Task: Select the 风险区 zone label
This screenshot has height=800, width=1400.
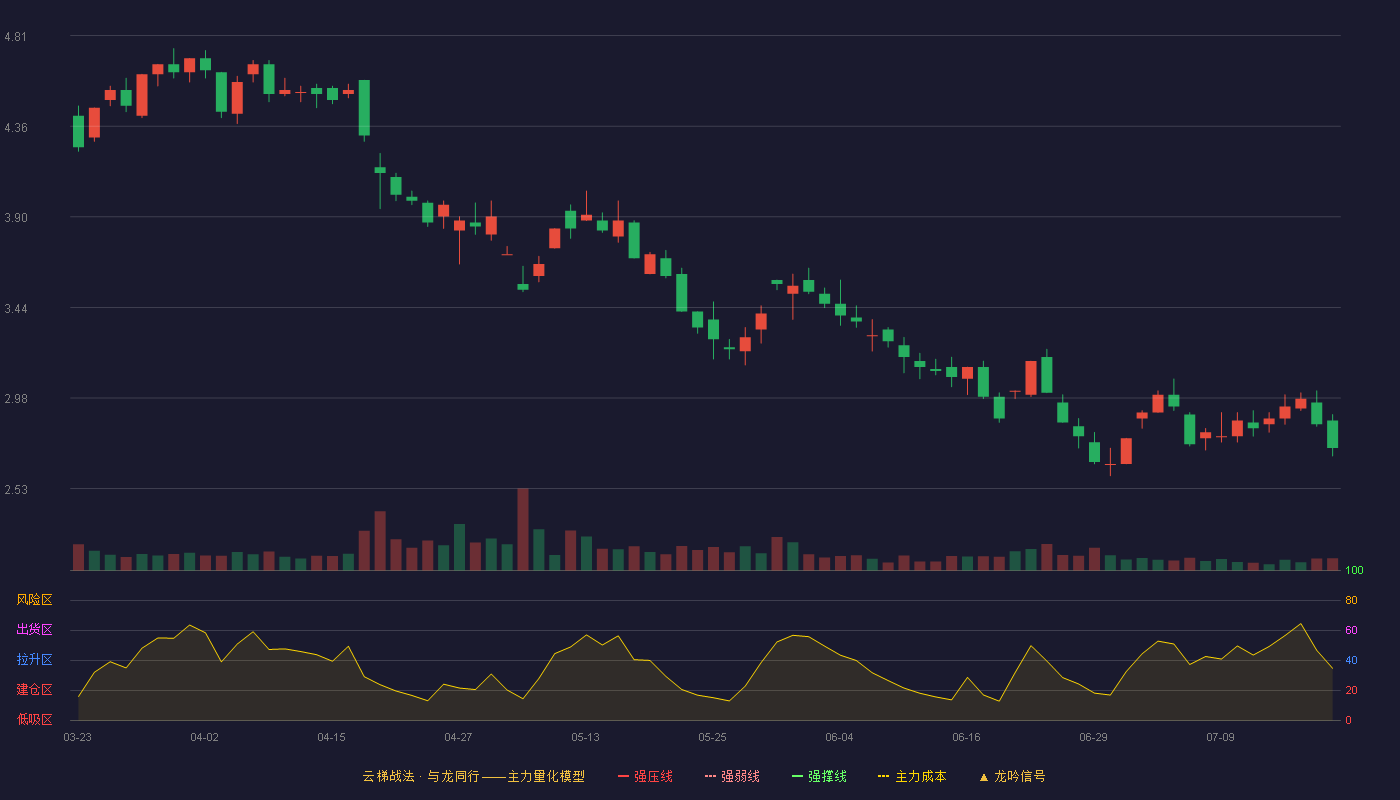Action: pyautogui.click(x=34, y=600)
